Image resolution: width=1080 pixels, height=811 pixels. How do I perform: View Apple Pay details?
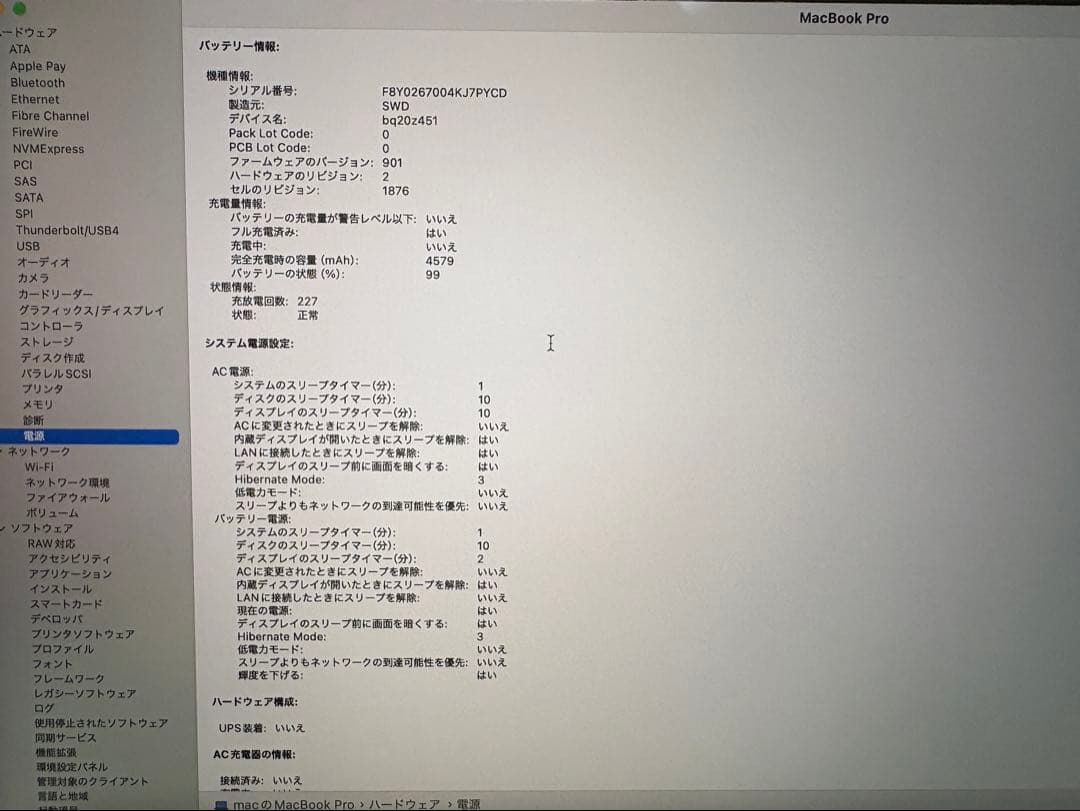pos(39,65)
